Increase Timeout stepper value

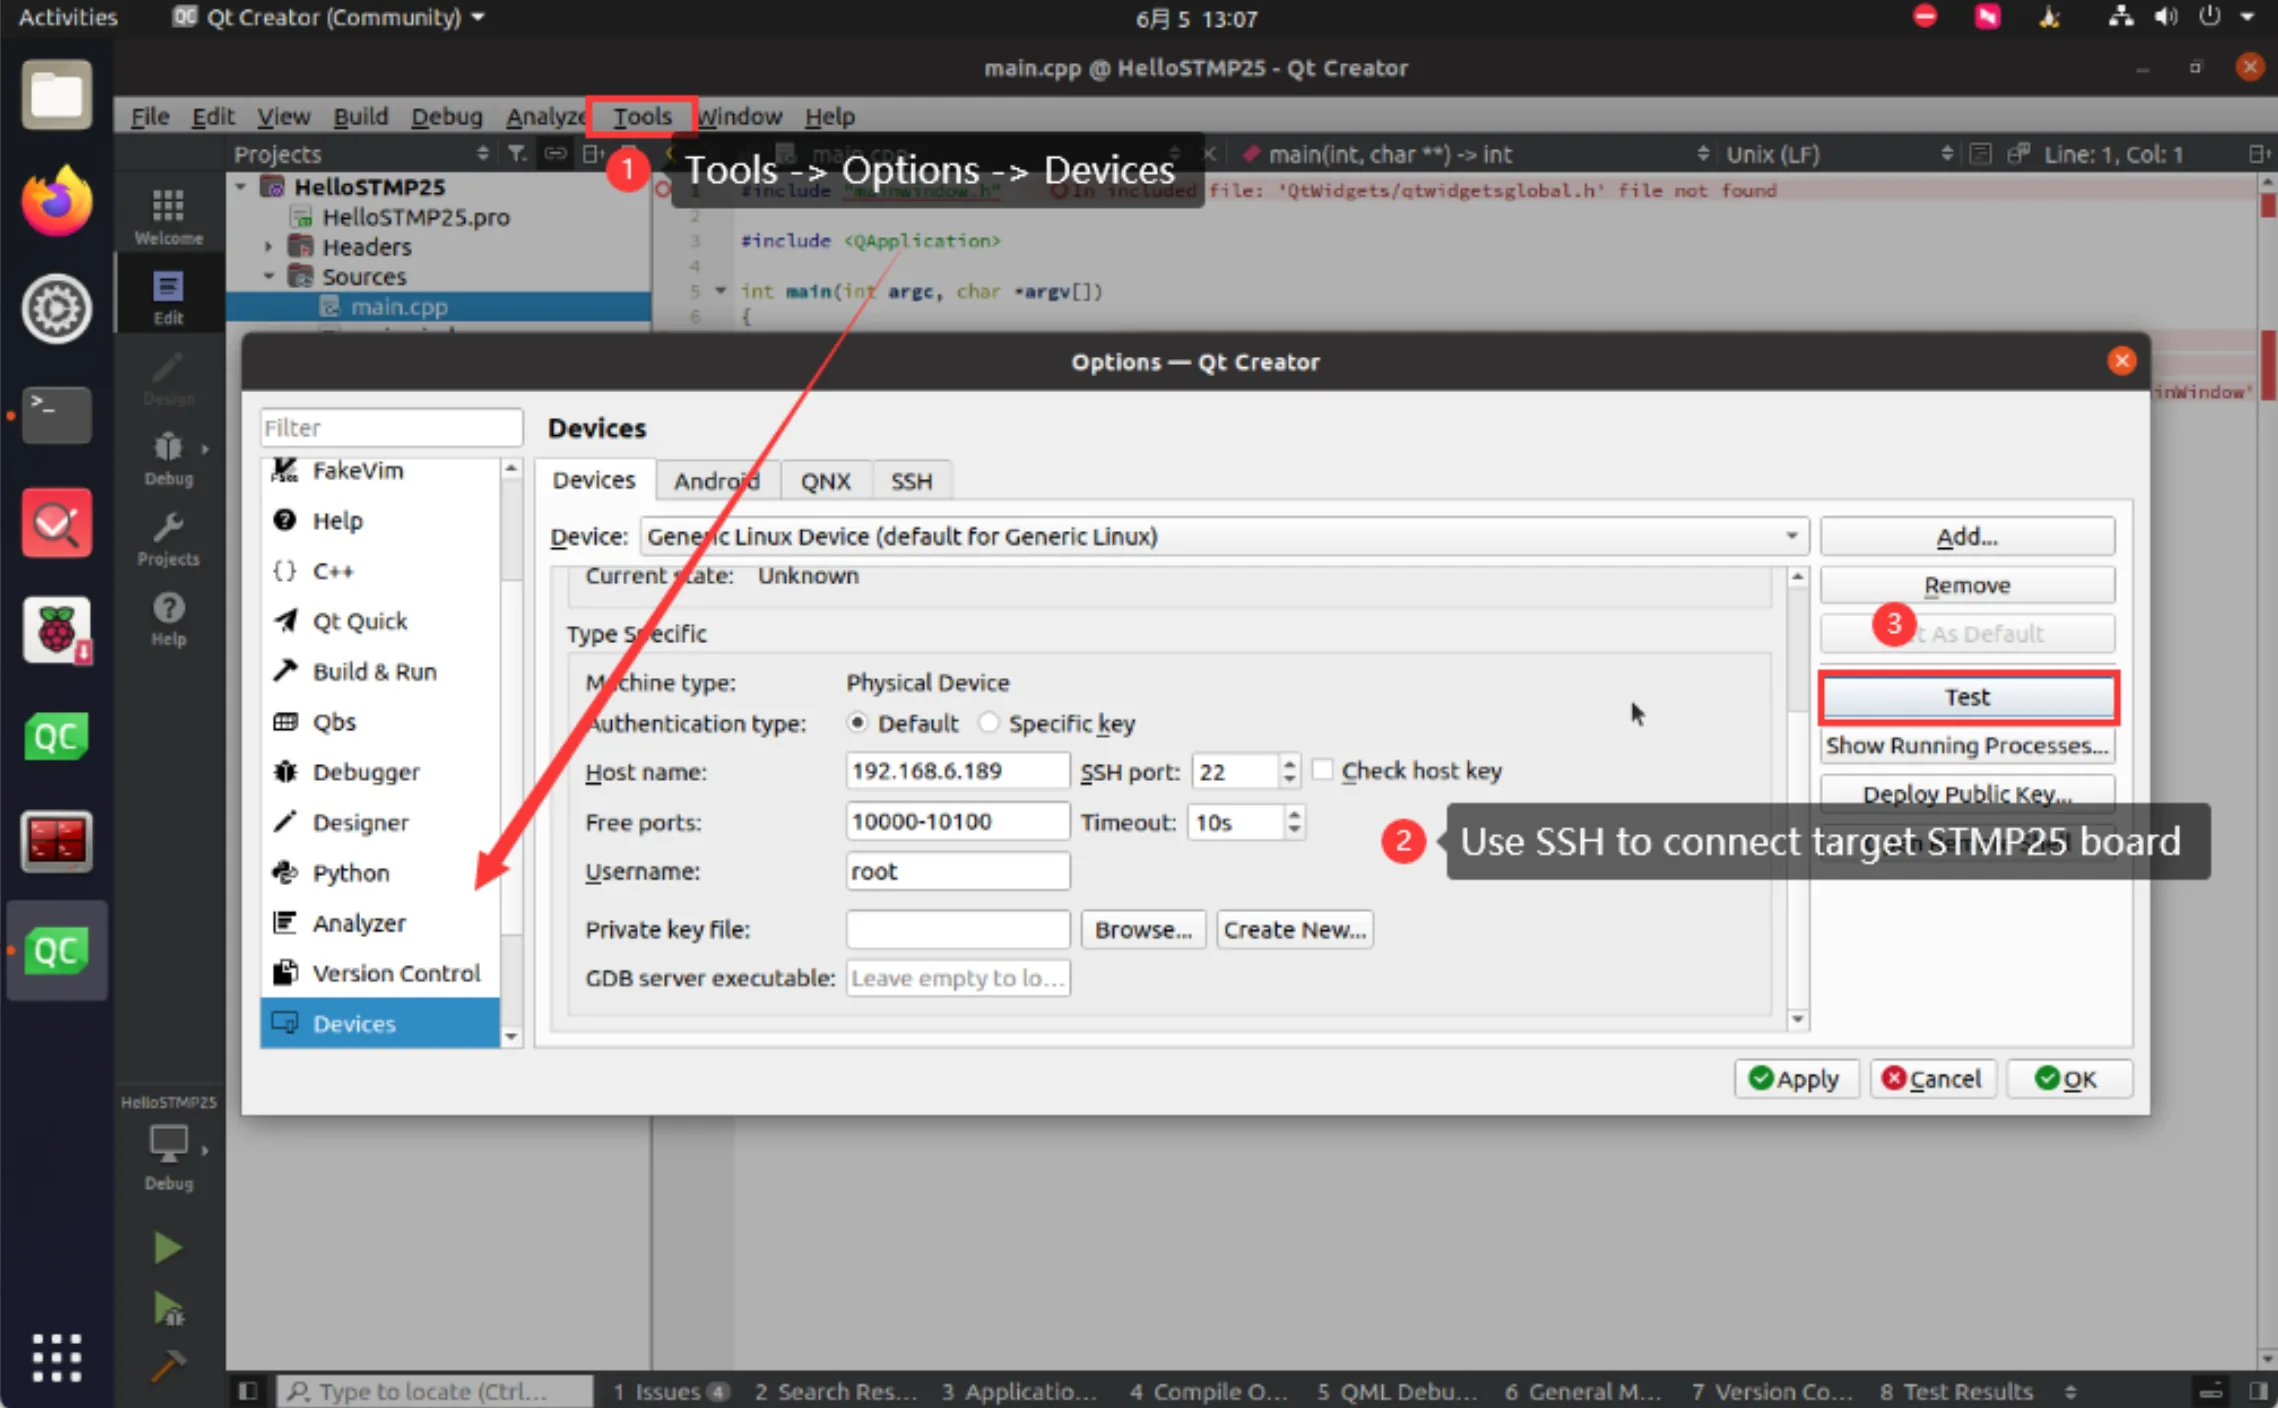click(x=1294, y=814)
